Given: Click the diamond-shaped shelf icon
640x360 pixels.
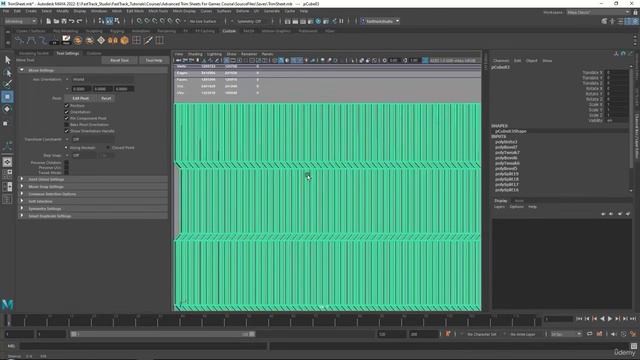Looking at the screenshot, I should [x=101, y=40].
